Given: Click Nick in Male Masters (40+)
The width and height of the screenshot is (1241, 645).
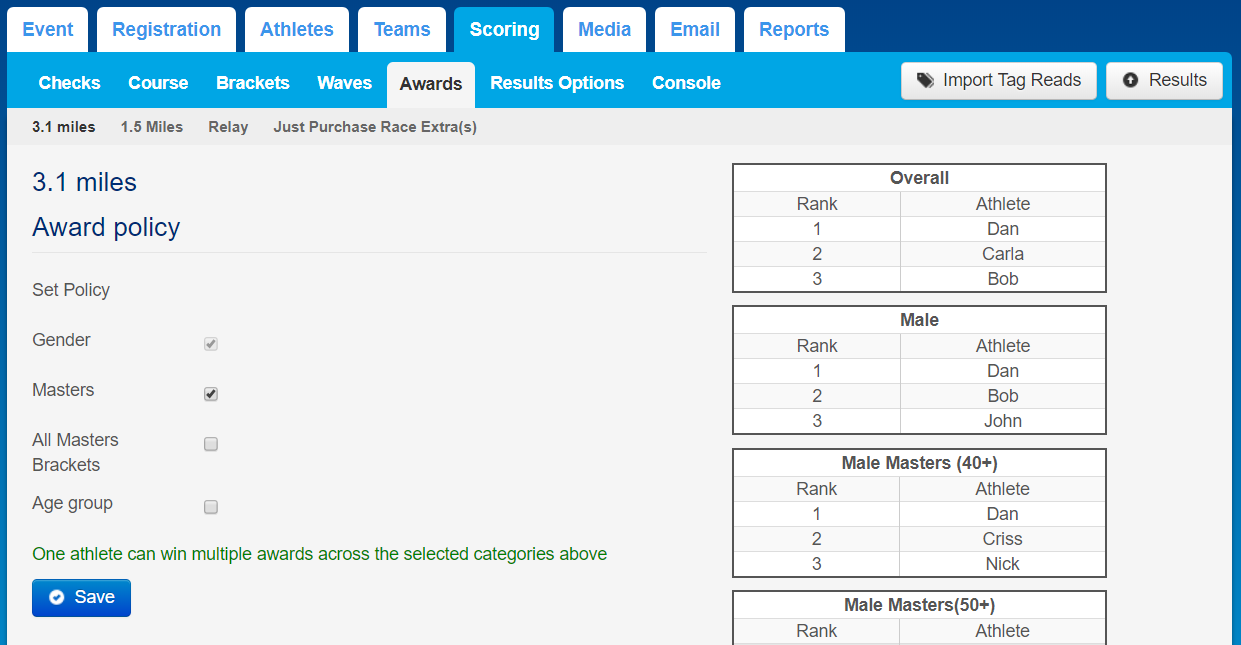Looking at the screenshot, I should [x=1003, y=564].
